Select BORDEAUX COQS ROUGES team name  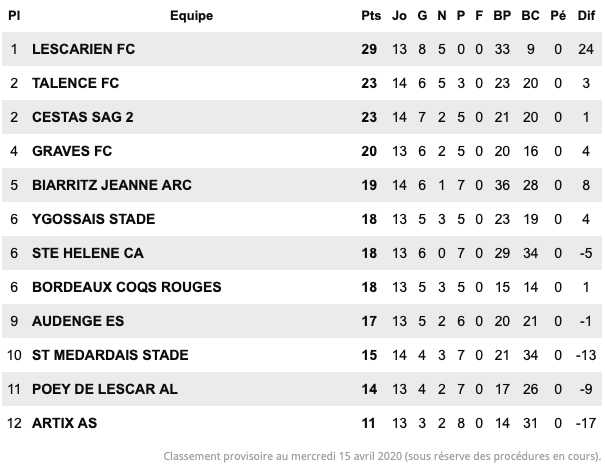[x=127, y=287]
